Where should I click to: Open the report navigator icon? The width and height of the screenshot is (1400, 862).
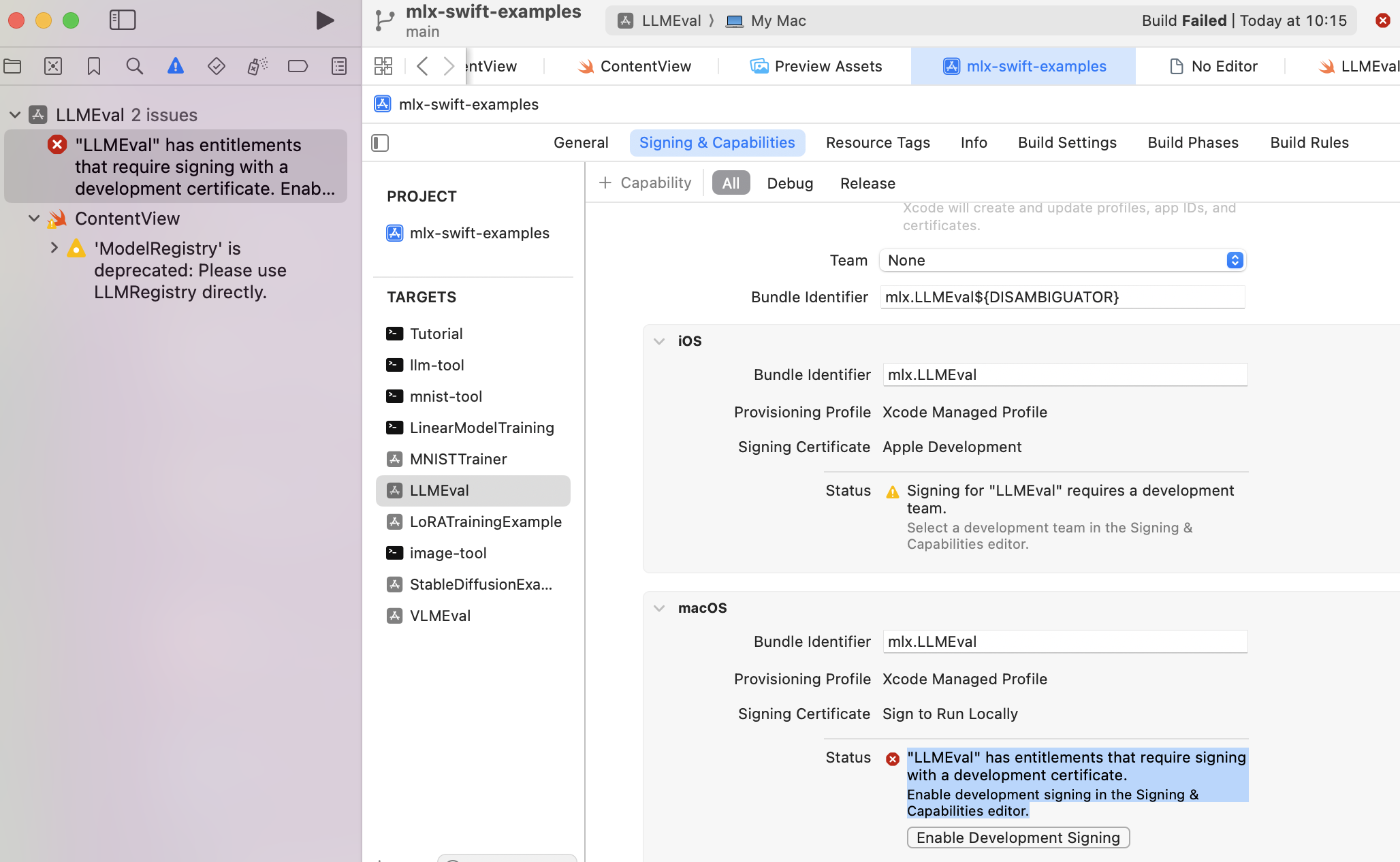click(339, 66)
